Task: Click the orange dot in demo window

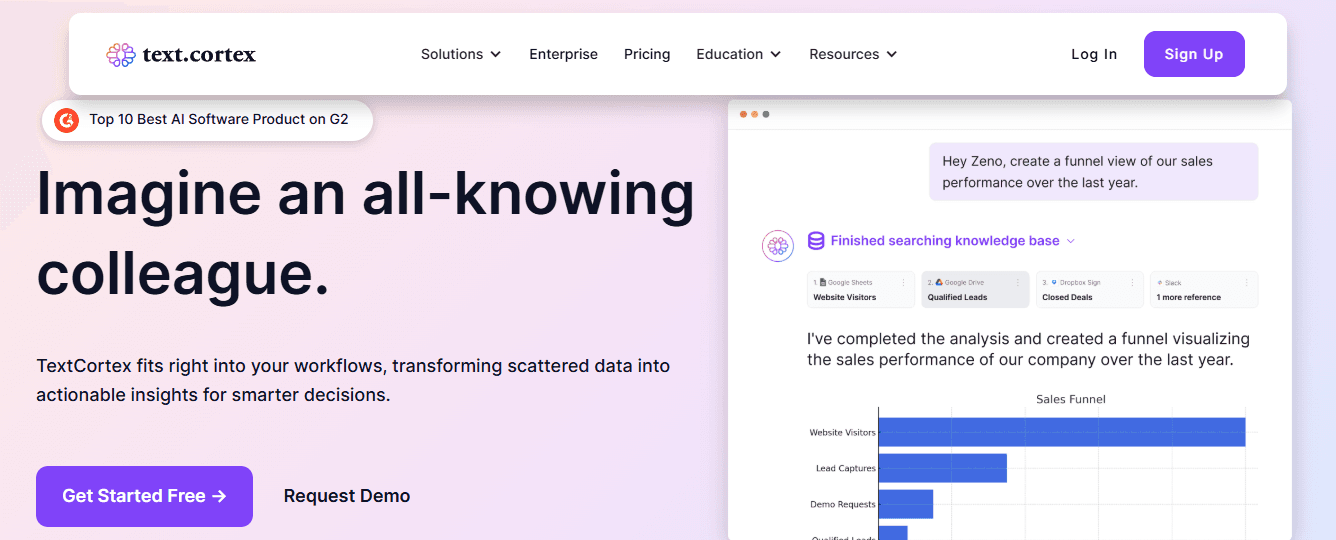Action: pyautogui.click(x=754, y=114)
